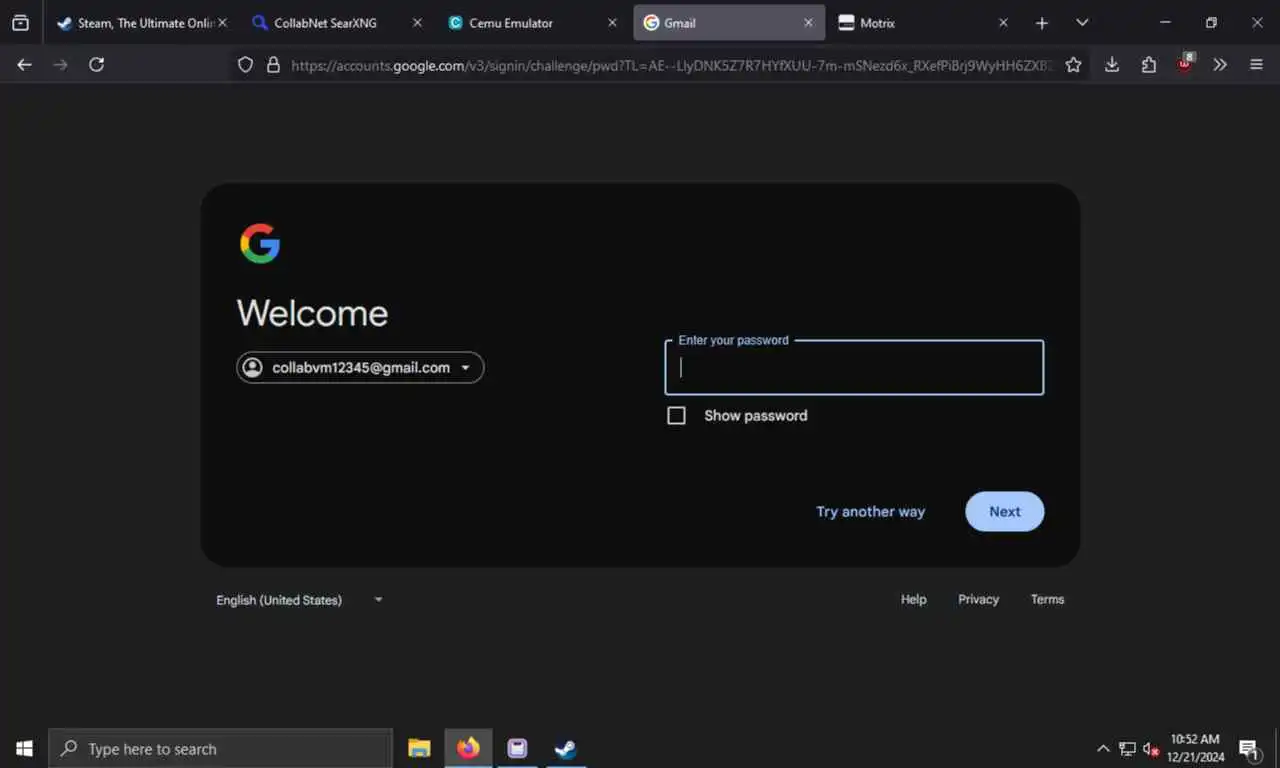Click the forward navigation arrow
Image resolution: width=1280 pixels, height=768 pixels.
coord(61,64)
